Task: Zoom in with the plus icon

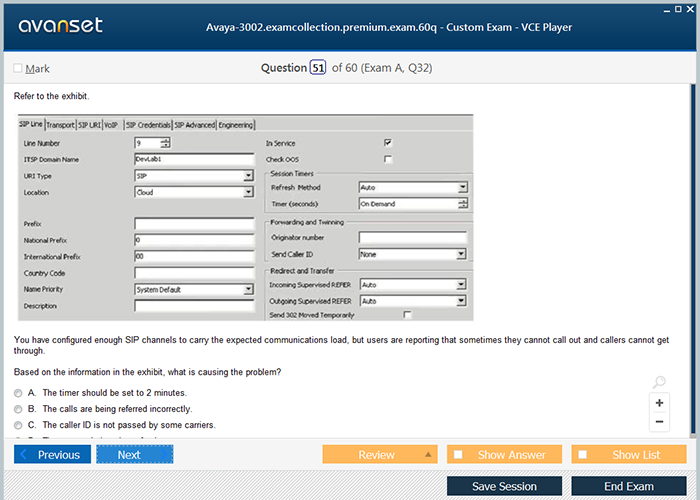Action: (x=659, y=403)
